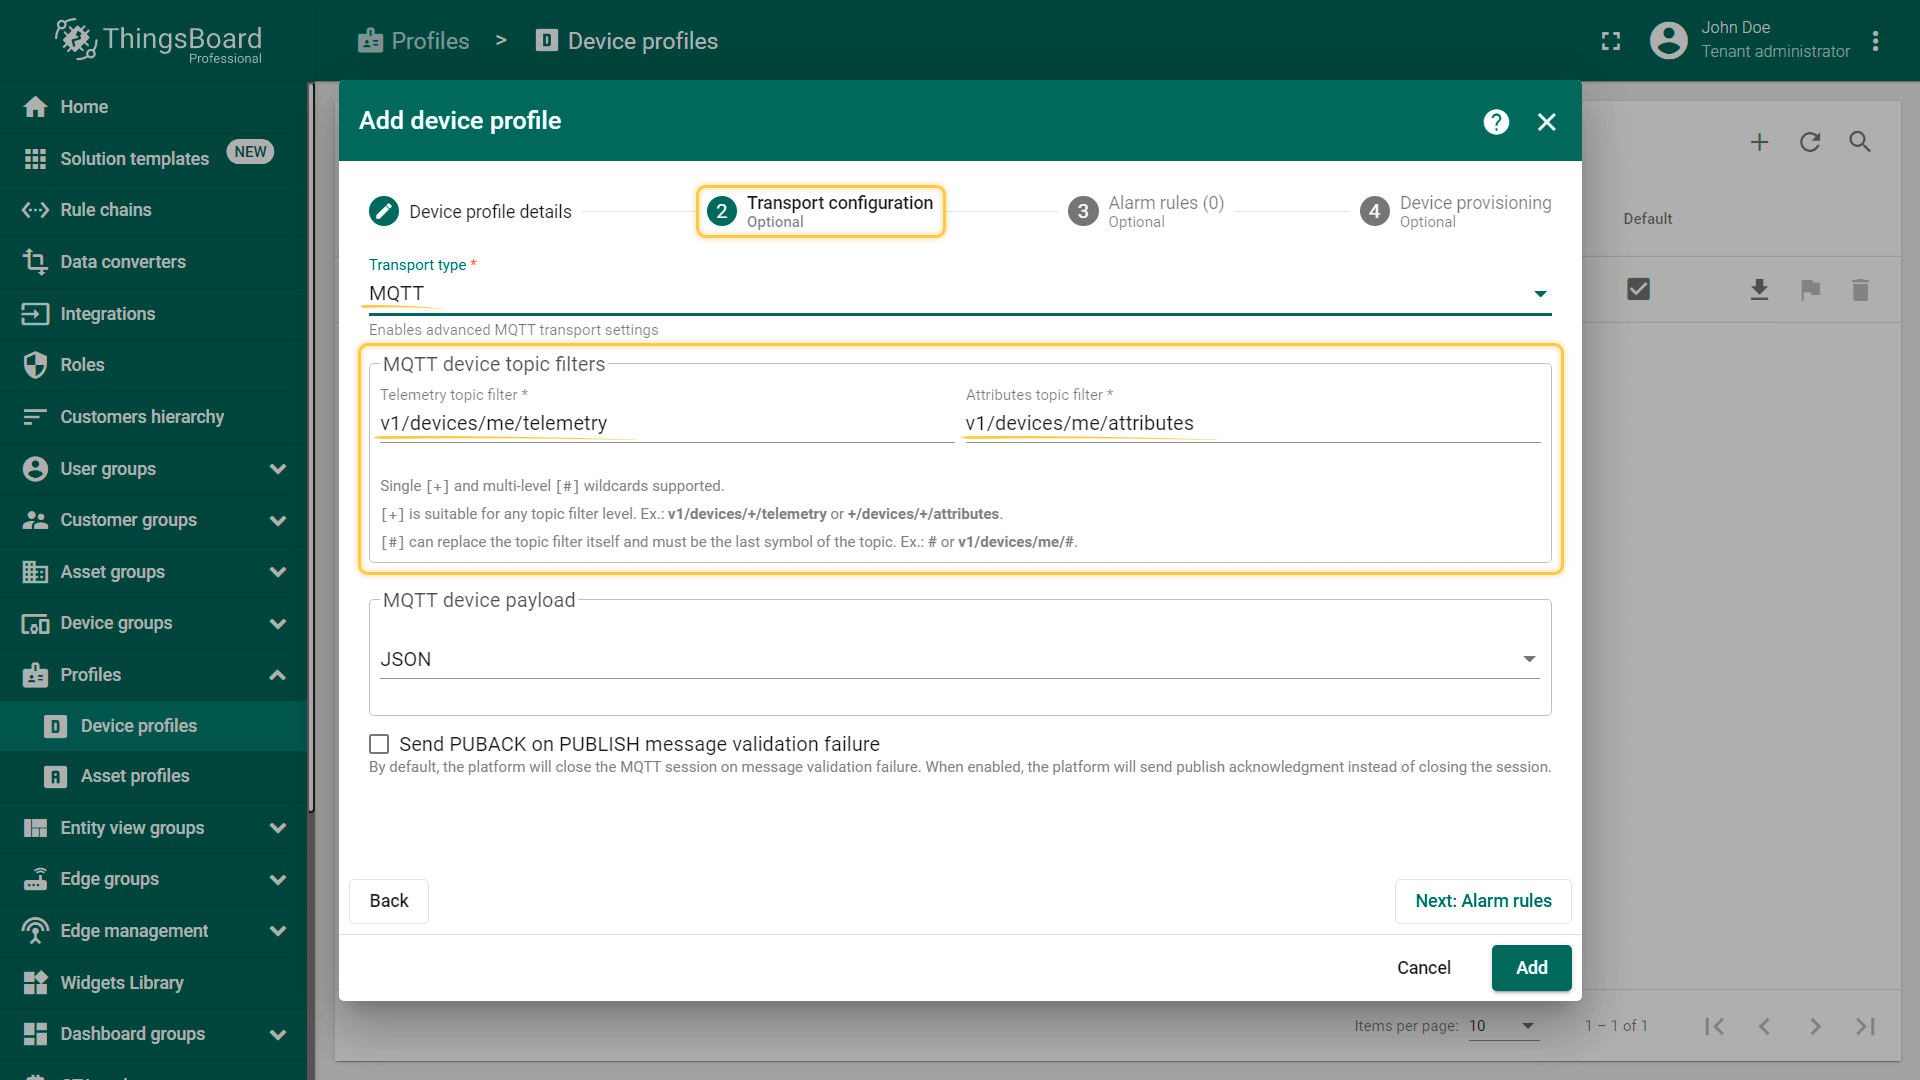Expand User groups in sidebar
Viewport: 1920px width, 1080px height.
[278, 469]
